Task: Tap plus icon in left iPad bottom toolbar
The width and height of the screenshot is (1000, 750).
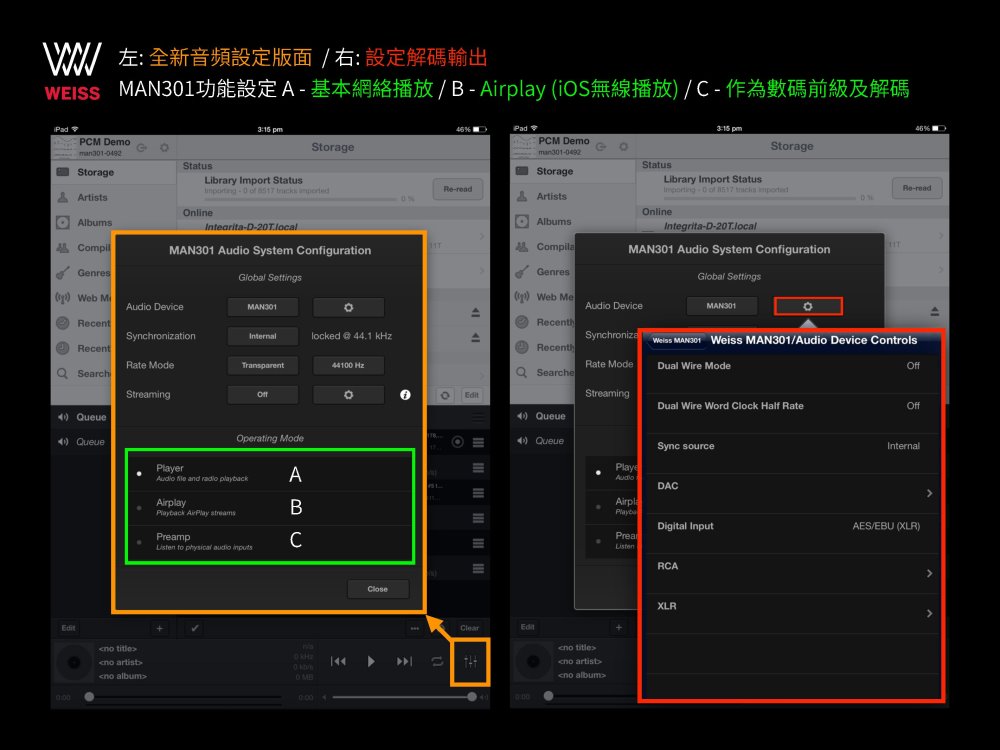Action: click(159, 629)
